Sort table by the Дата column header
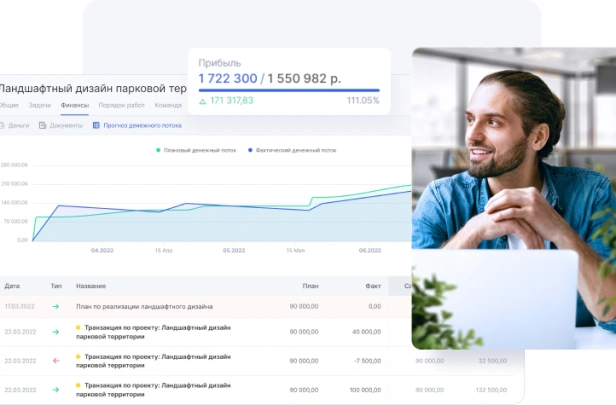This screenshot has width=616, height=405. pos(12,286)
